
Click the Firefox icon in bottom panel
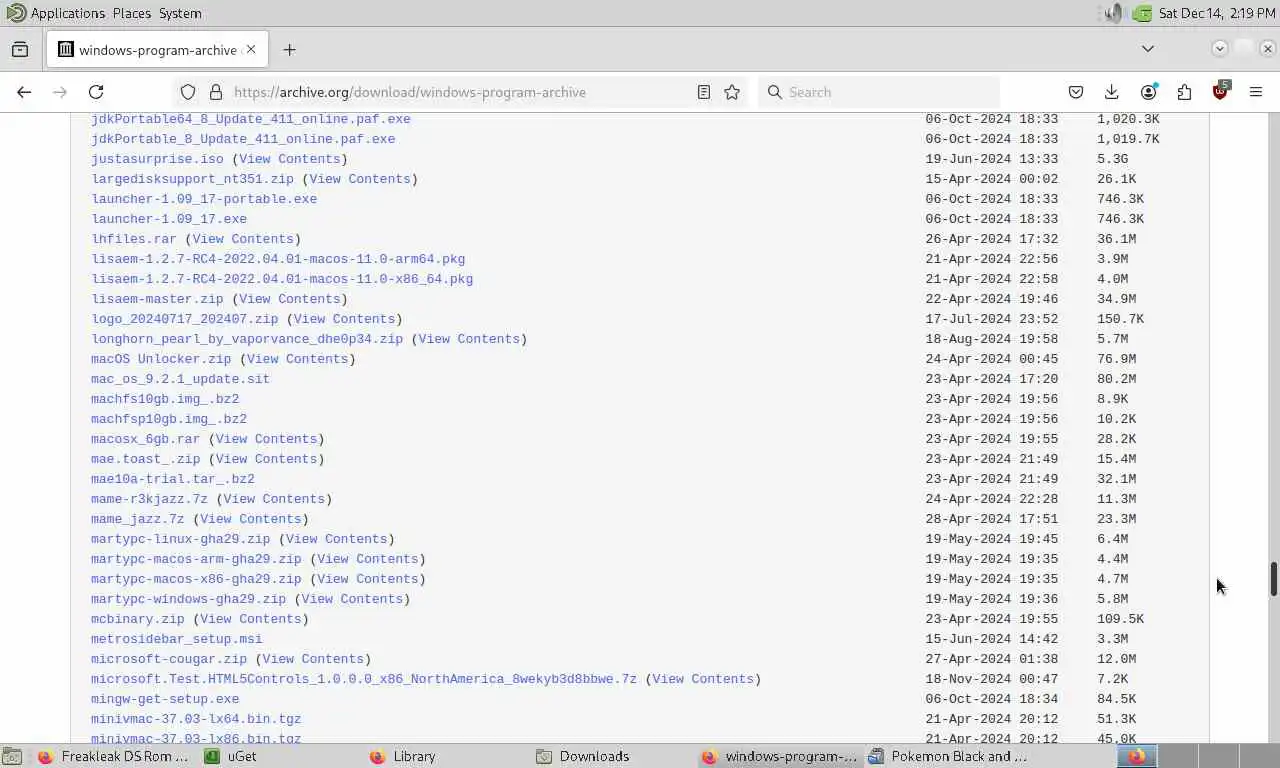(x=1136, y=756)
